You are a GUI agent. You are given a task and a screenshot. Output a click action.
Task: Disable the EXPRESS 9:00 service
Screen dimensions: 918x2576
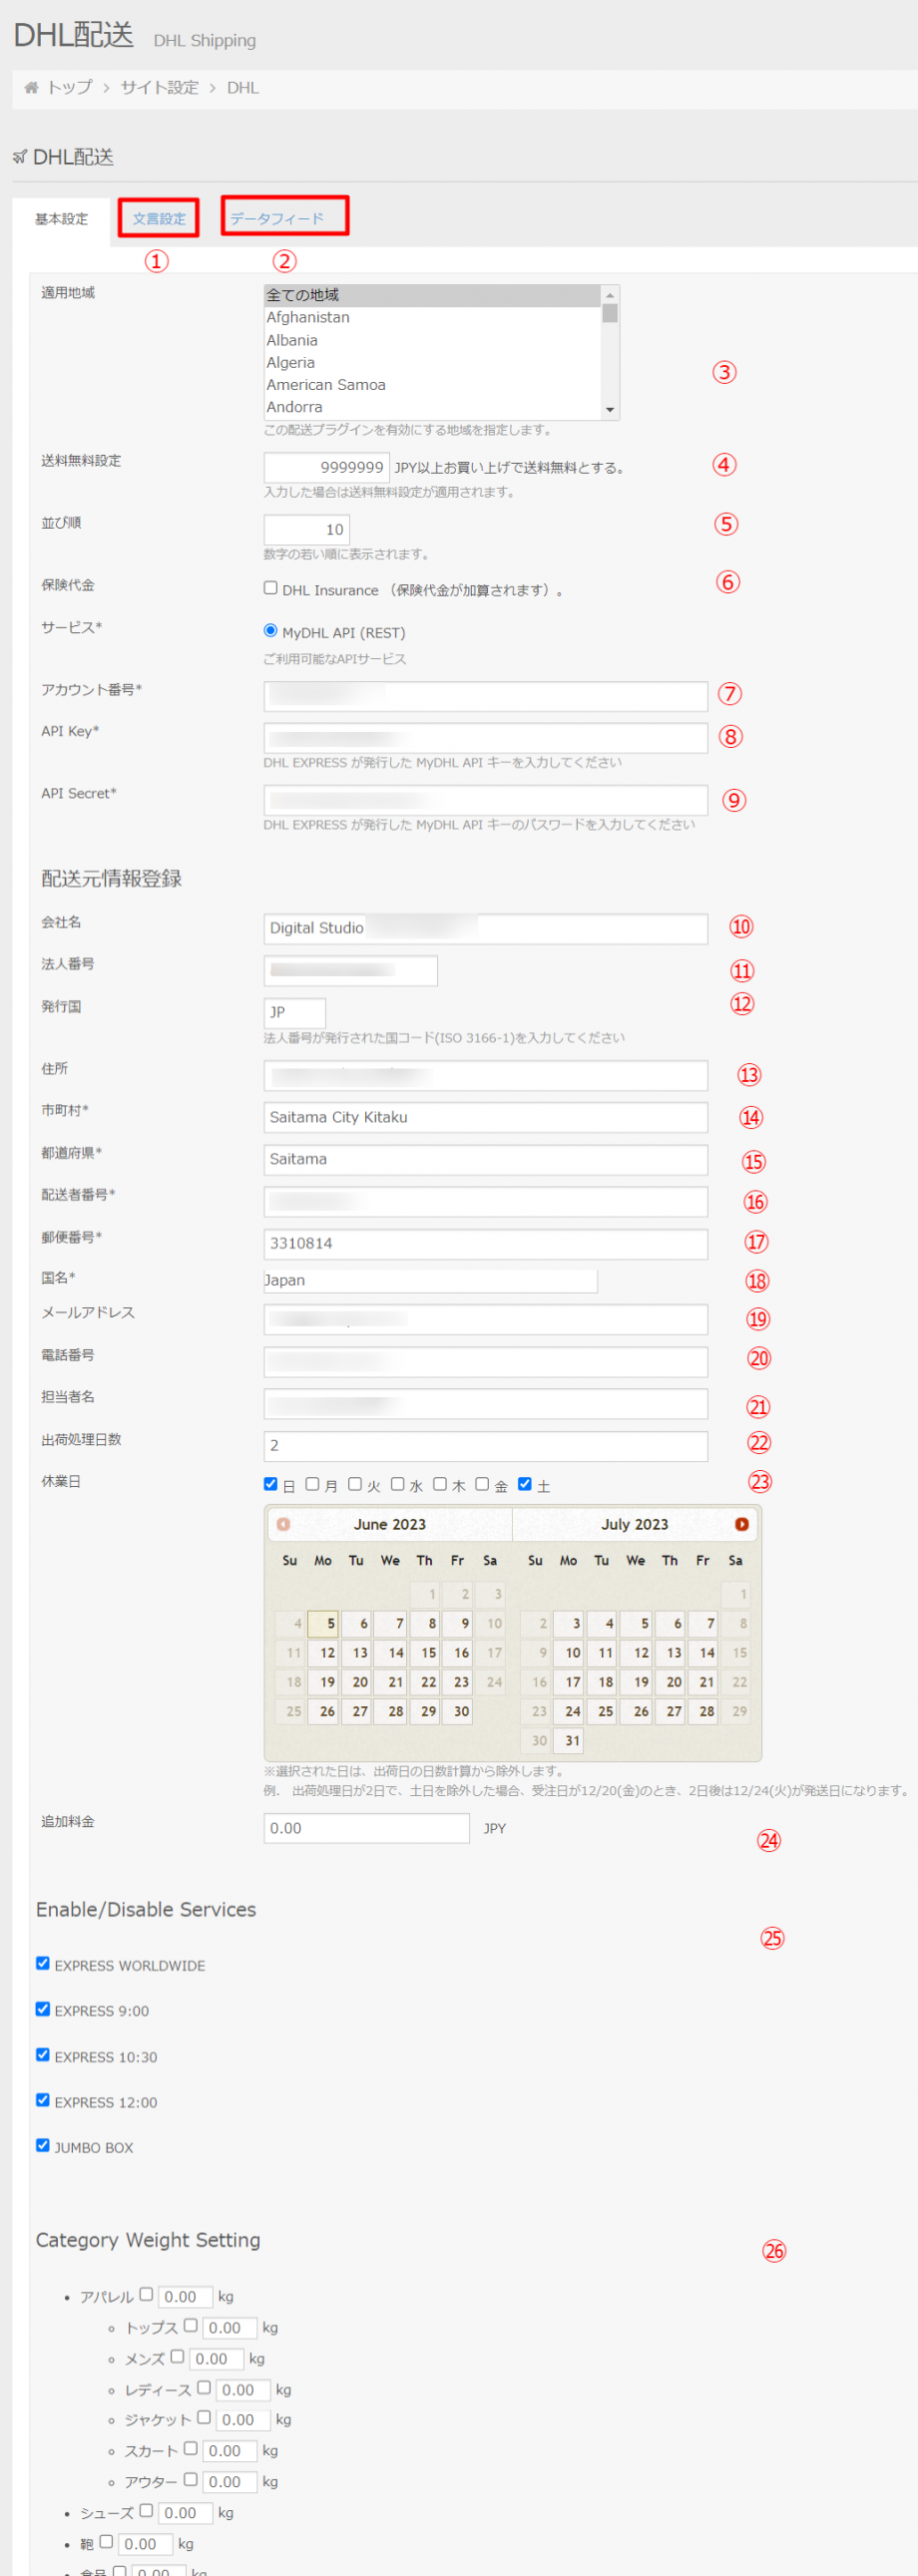tap(43, 2009)
